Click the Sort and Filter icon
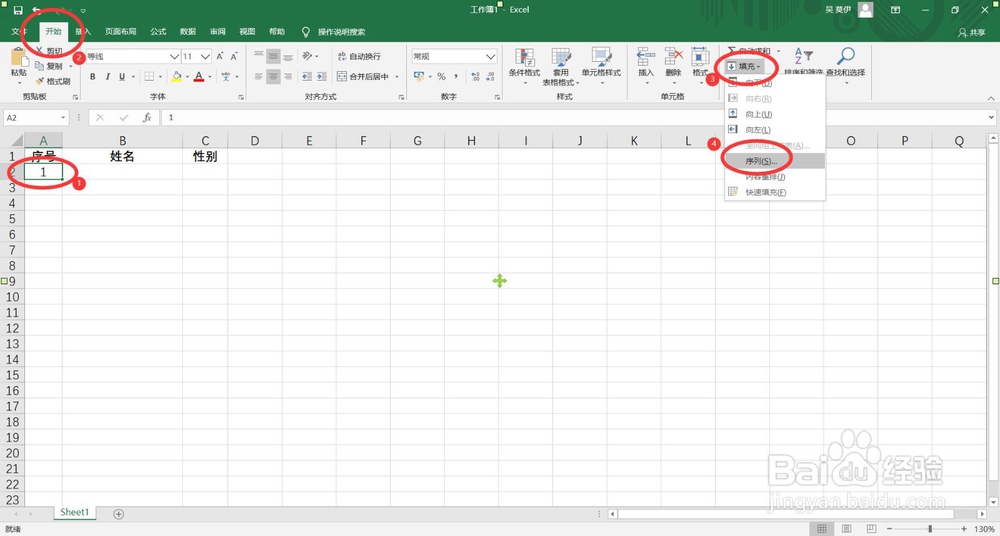The height and width of the screenshot is (536, 1000). coord(804,56)
